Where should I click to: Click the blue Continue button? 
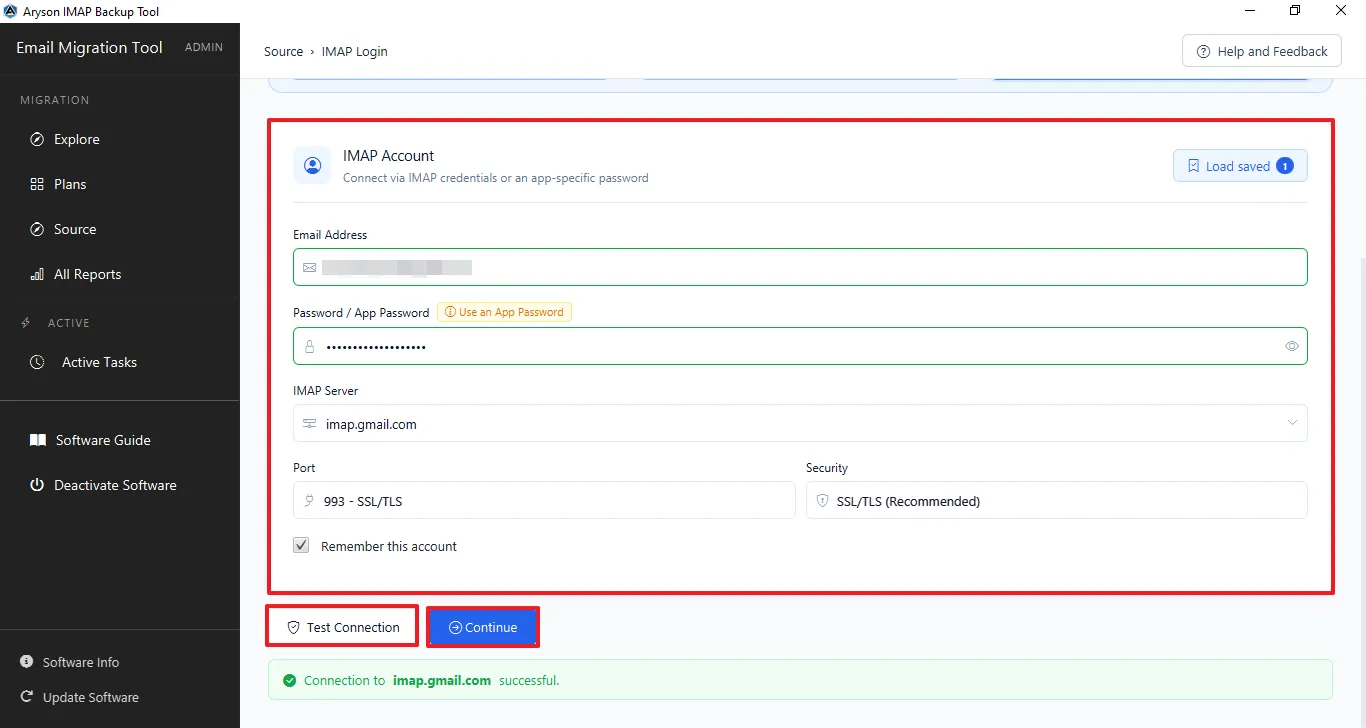[483, 627]
